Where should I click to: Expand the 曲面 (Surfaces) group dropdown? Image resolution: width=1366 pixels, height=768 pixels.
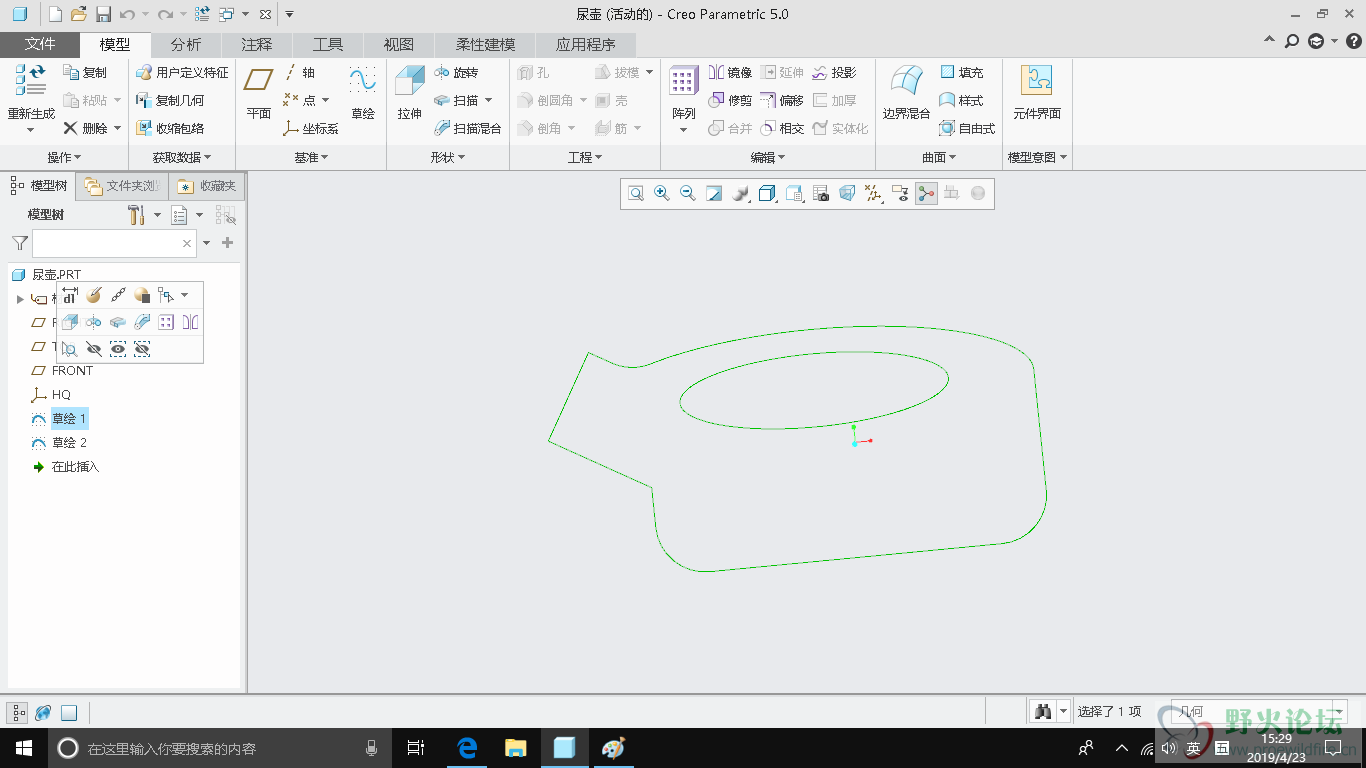[x=939, y=158]
